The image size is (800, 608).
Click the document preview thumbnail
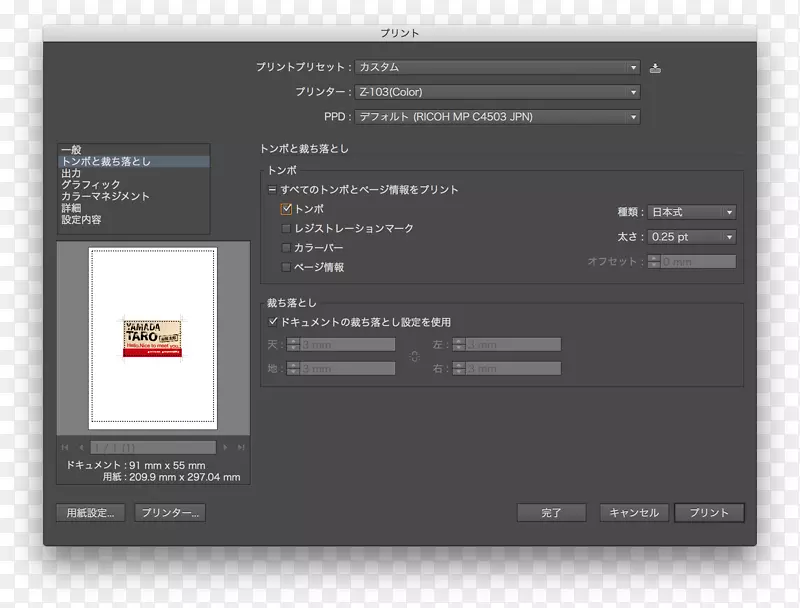tap(152, 335)
